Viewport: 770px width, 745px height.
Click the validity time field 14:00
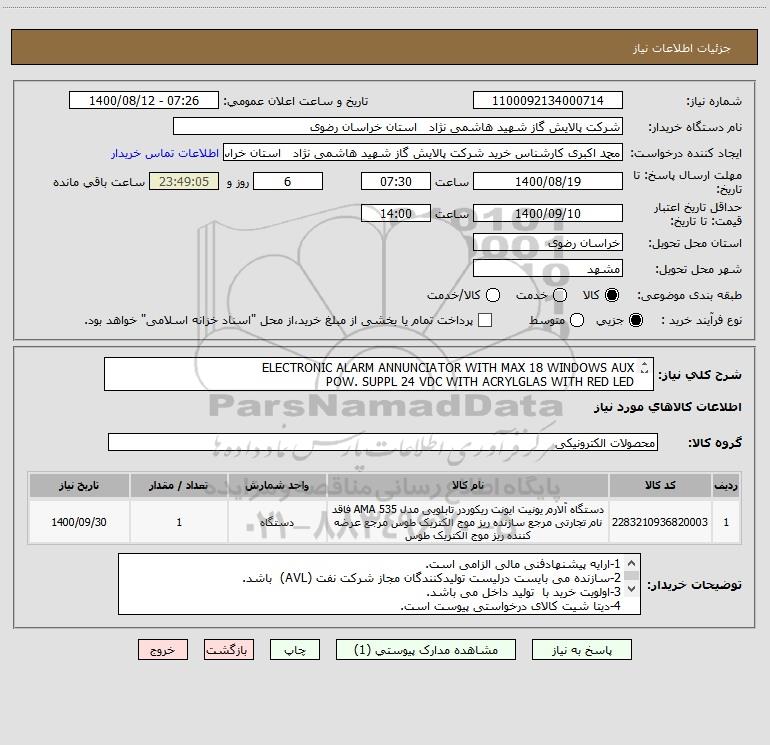click(x=396, y=213)
